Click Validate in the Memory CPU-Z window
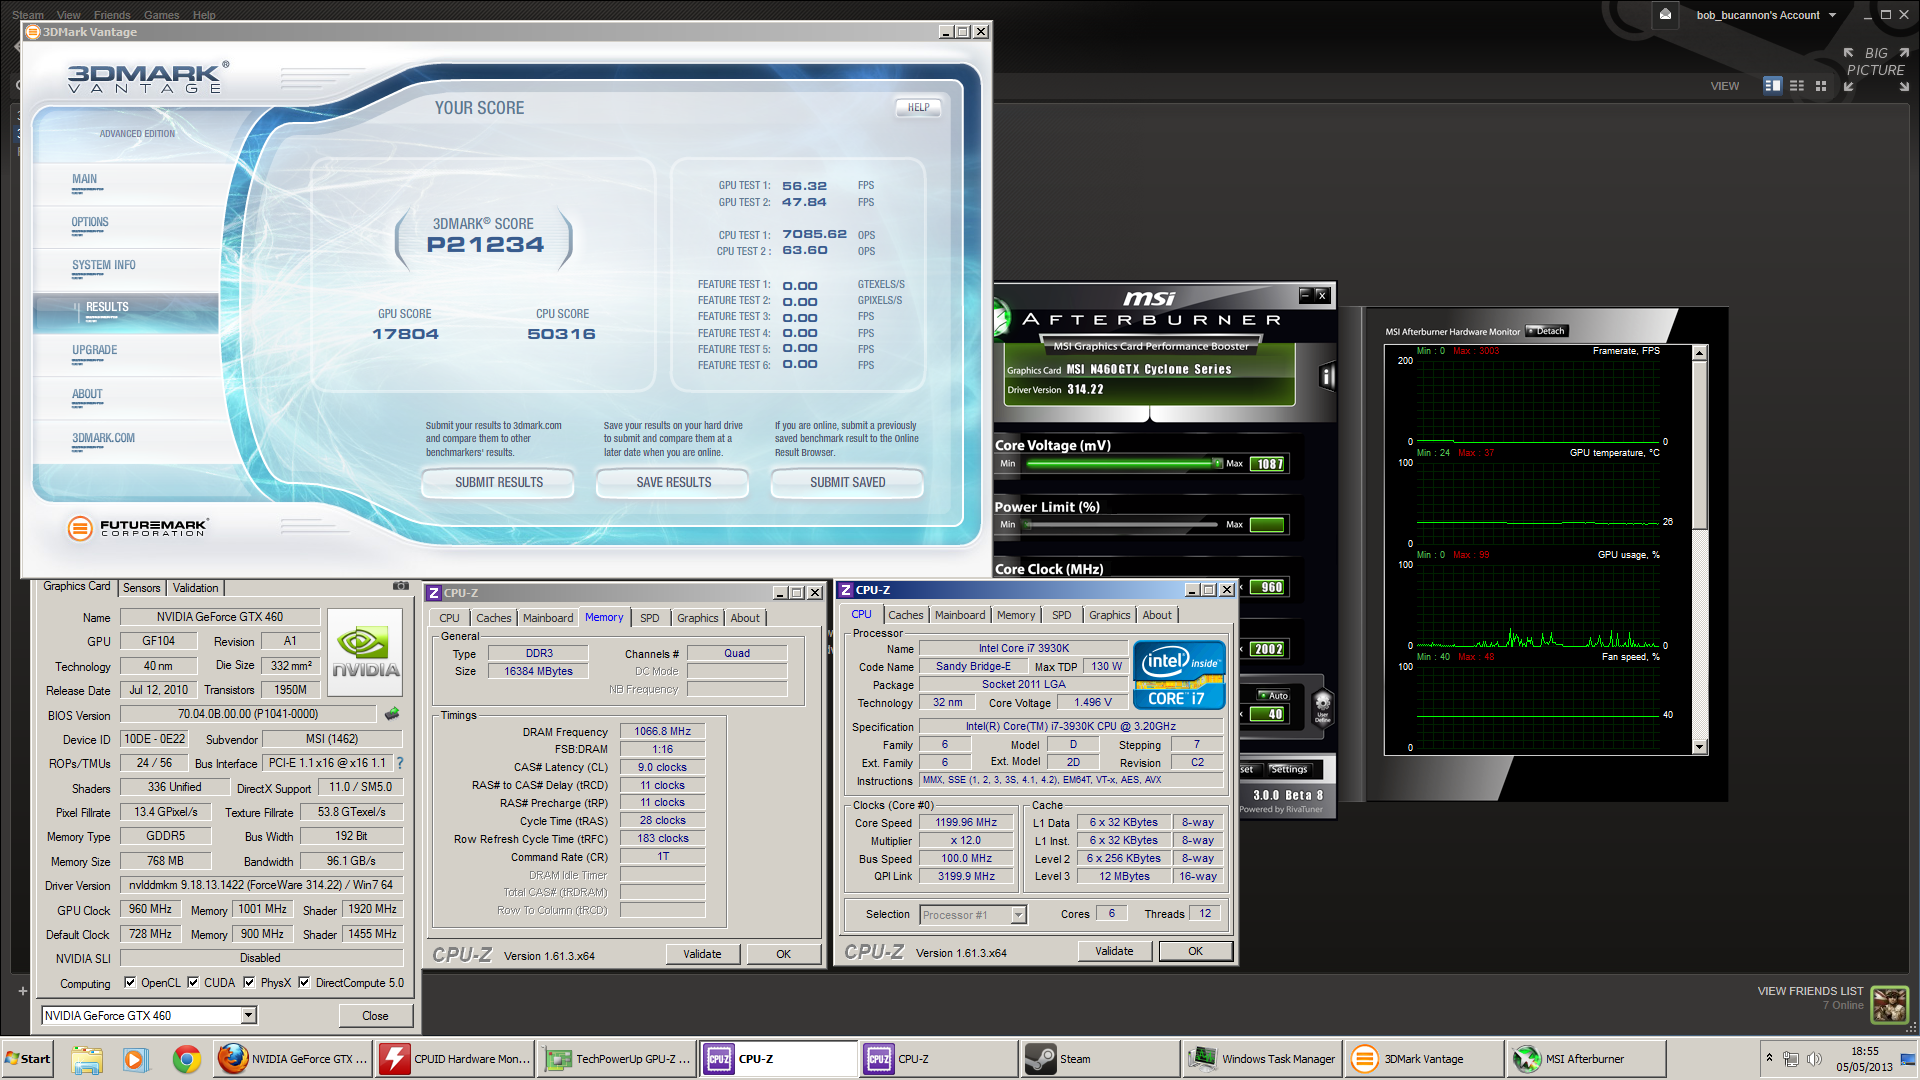 pyautogui.click(x=702, y=954)
